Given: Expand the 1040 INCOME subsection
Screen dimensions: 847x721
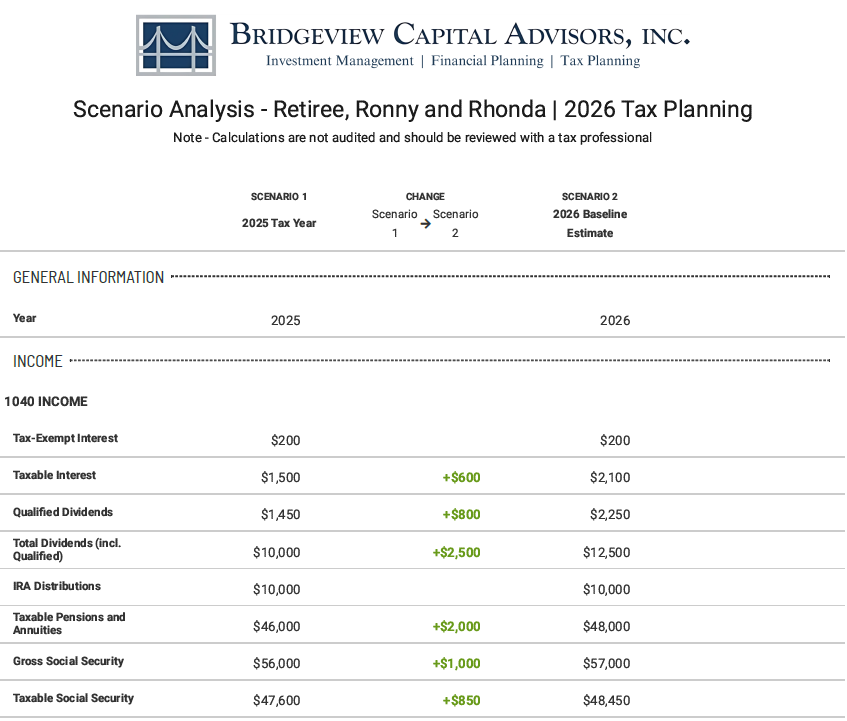Looking at the screenshot, I should [x=47, y=401].
